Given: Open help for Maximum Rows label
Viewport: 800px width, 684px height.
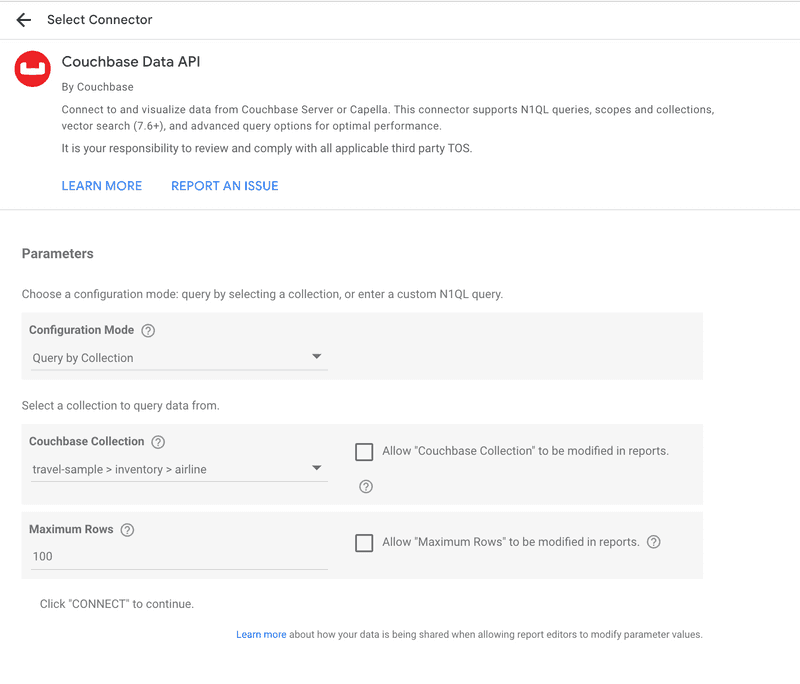Looking at the screenshot, I should [127, 530].
